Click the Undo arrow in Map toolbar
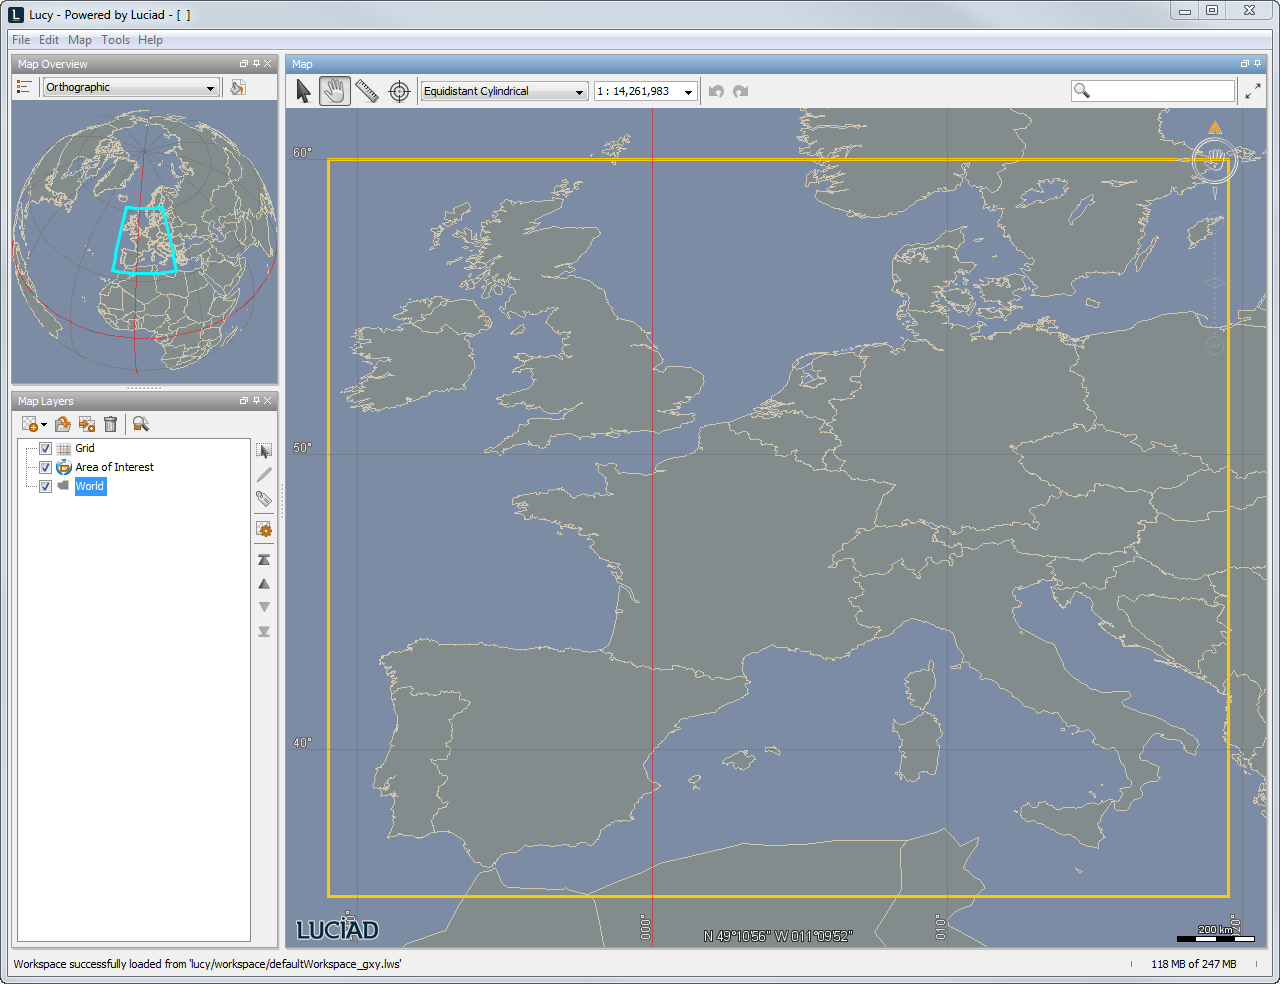 click(716, 91)
